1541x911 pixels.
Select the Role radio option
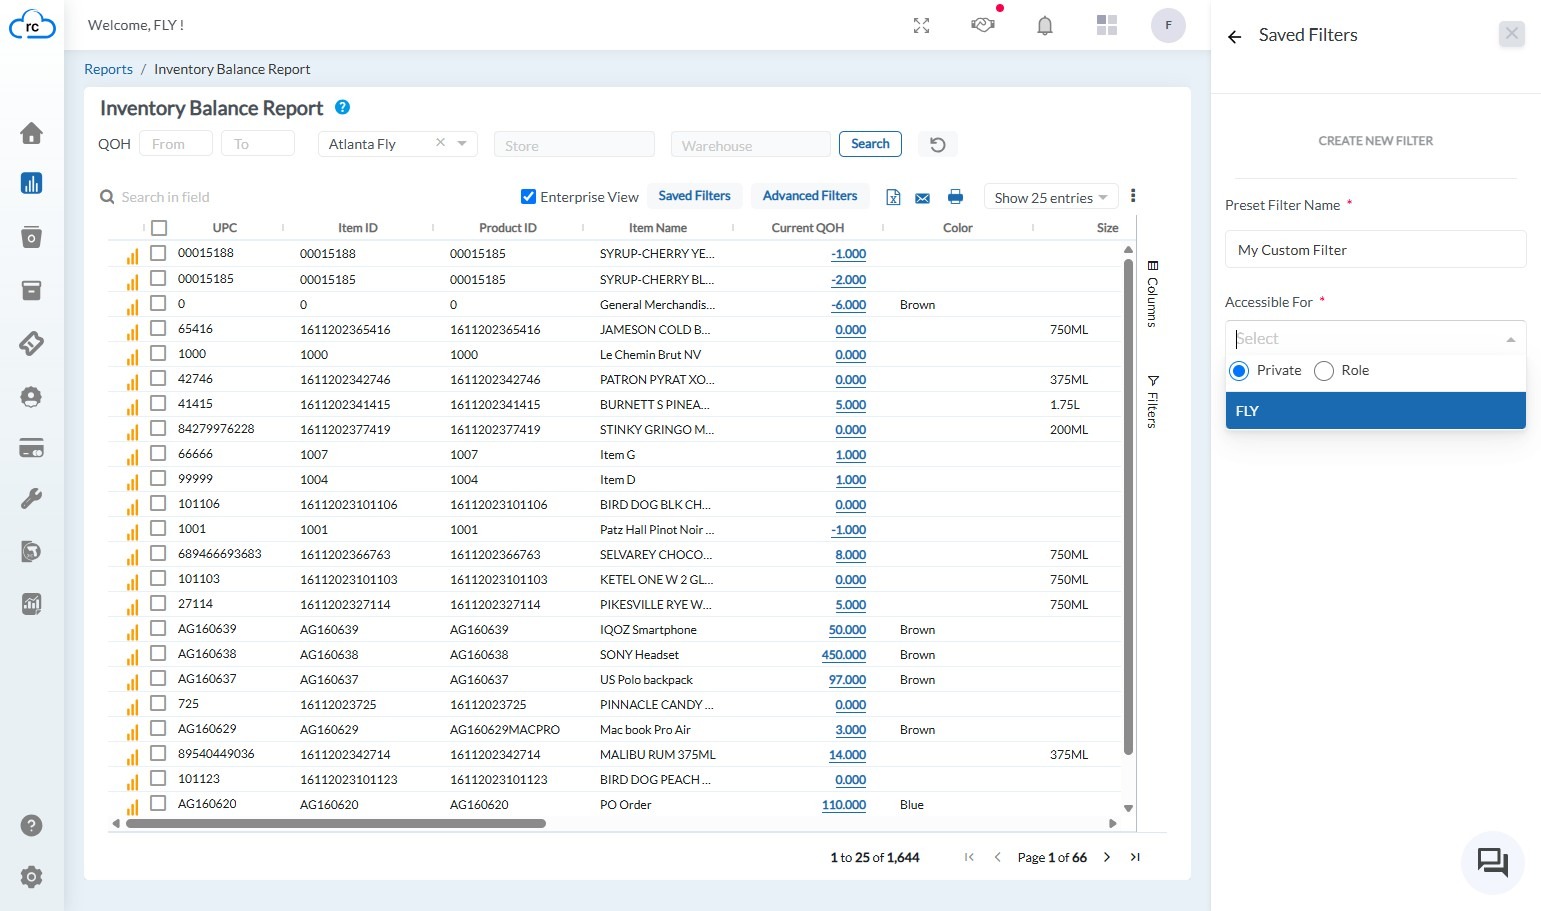[1324, 371]
